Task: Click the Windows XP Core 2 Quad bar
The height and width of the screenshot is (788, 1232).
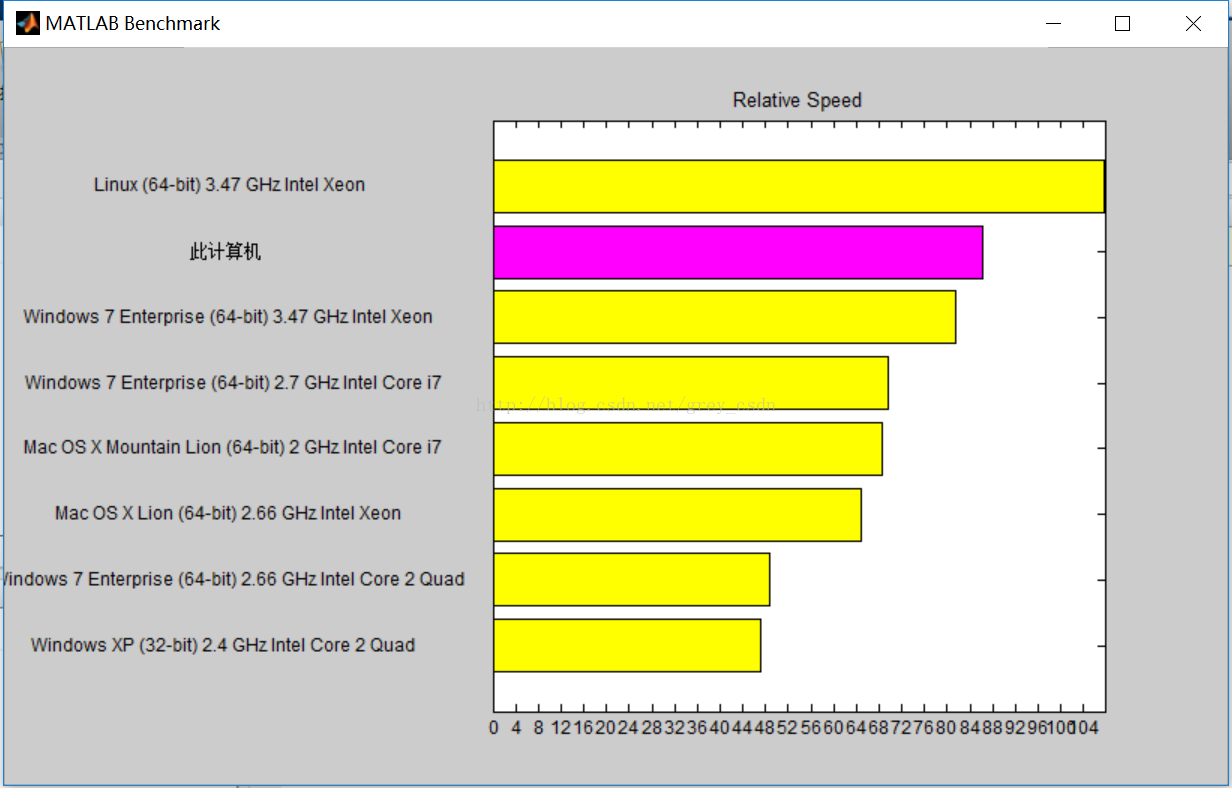Action: point(627,645)
